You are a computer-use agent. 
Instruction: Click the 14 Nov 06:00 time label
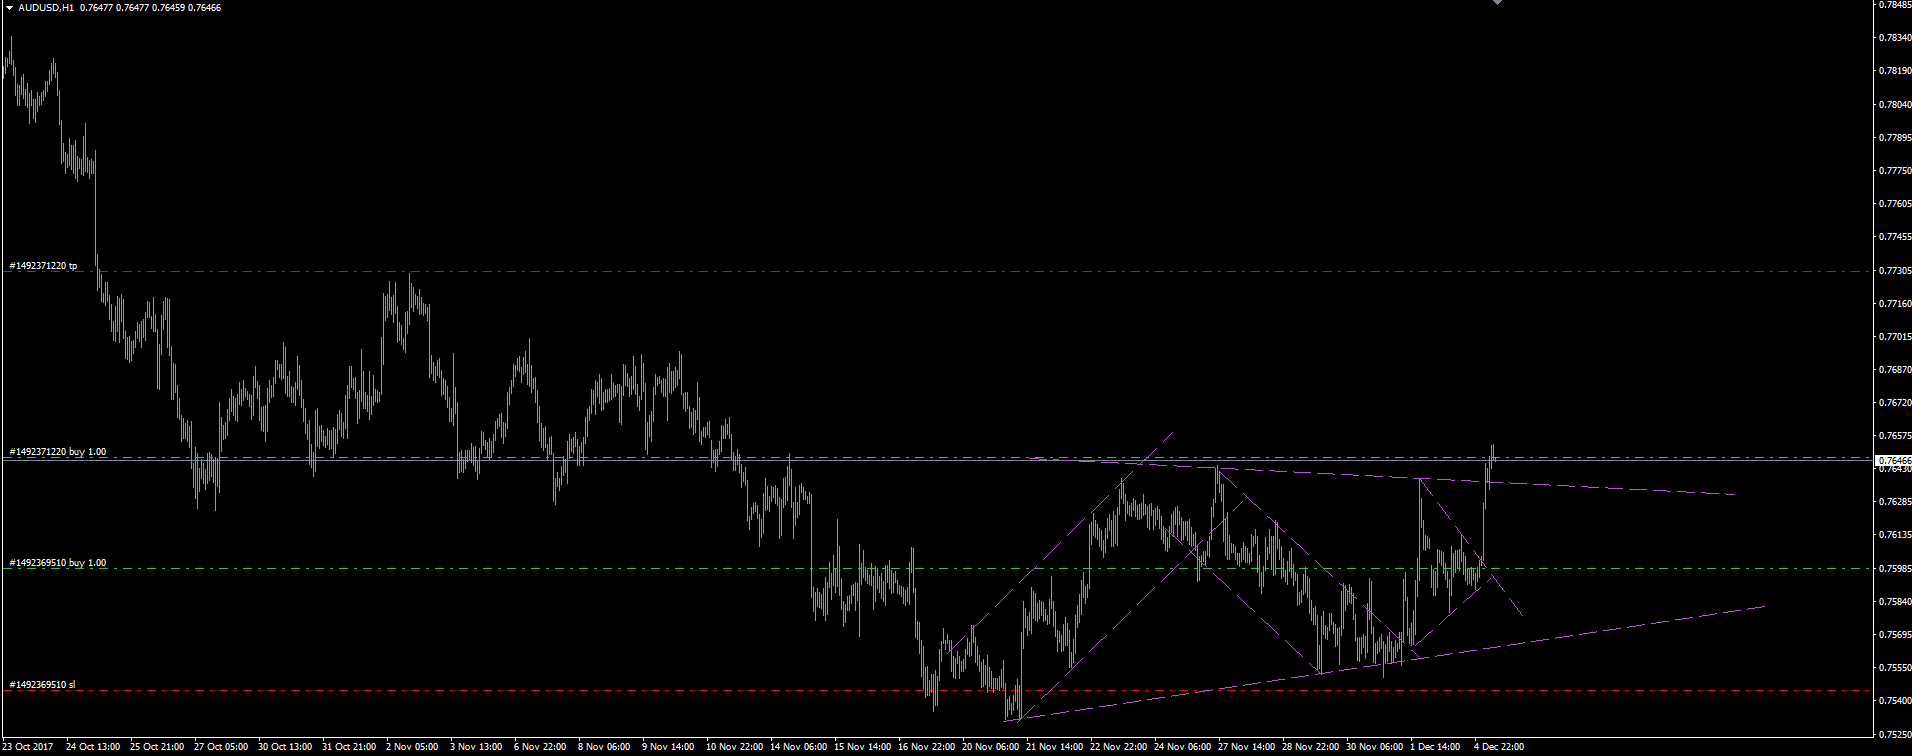[797, 747]
